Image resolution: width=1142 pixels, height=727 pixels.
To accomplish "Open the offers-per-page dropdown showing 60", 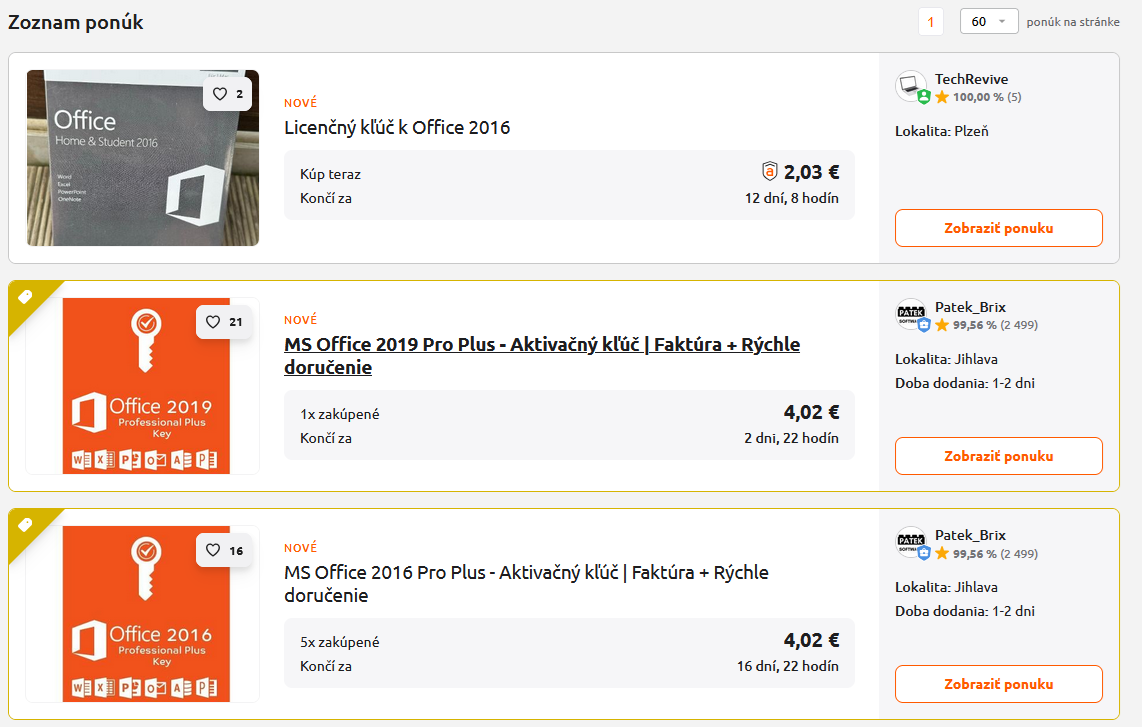I will 988,22.
